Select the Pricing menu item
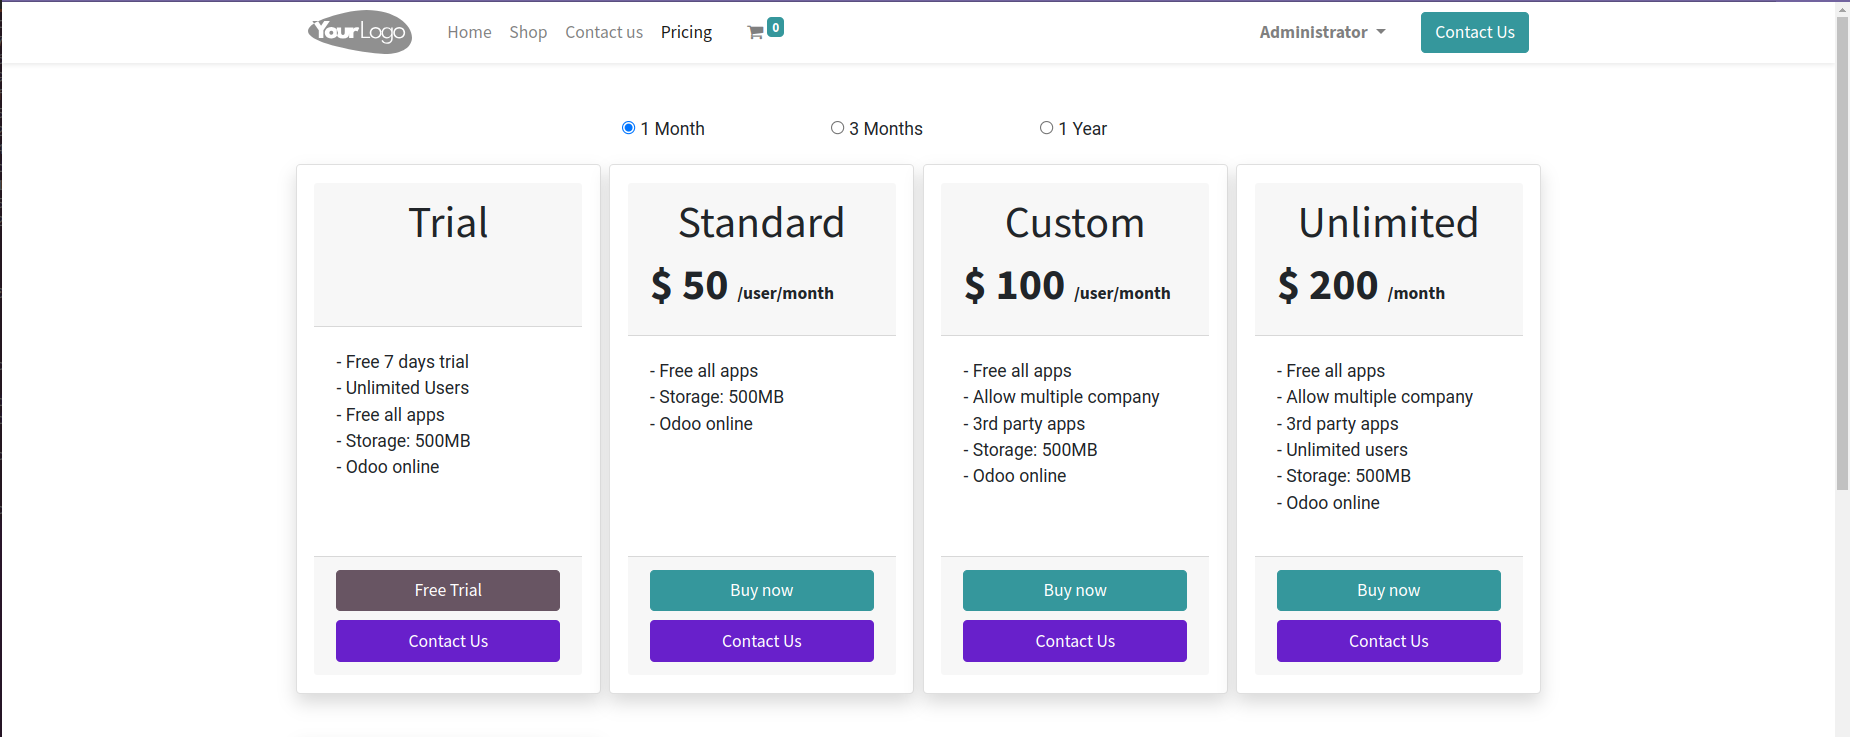The height and width of the screenshot is (737, 1850). point(686,32)
